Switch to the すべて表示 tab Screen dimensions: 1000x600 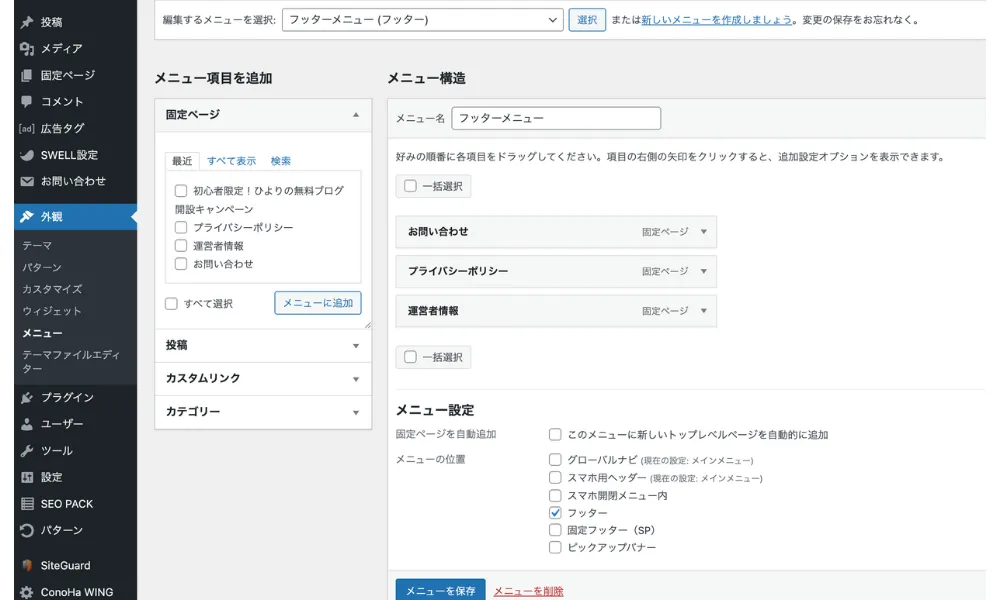(x=231, y=161)
